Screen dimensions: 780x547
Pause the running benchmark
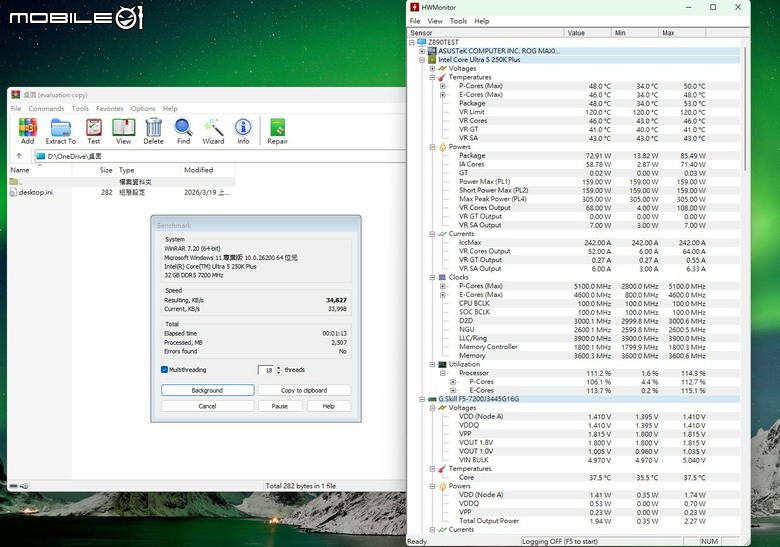click(x=280, y=406)
